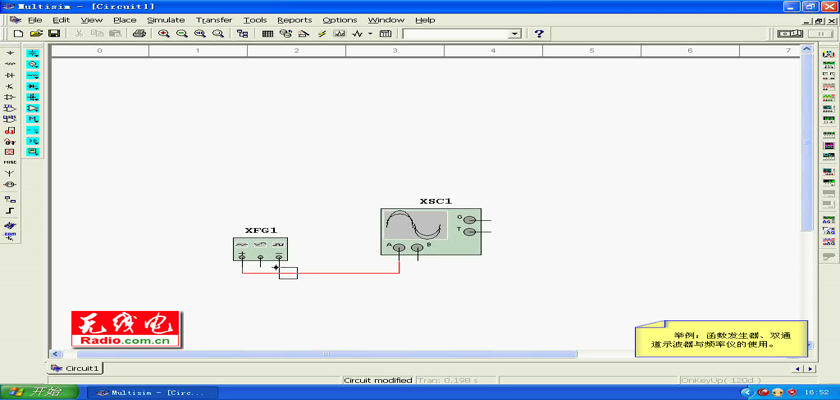Viewport: 840px width, 400px height.
Task: Select the Multimeter instrument
Action: pos(828,55)
